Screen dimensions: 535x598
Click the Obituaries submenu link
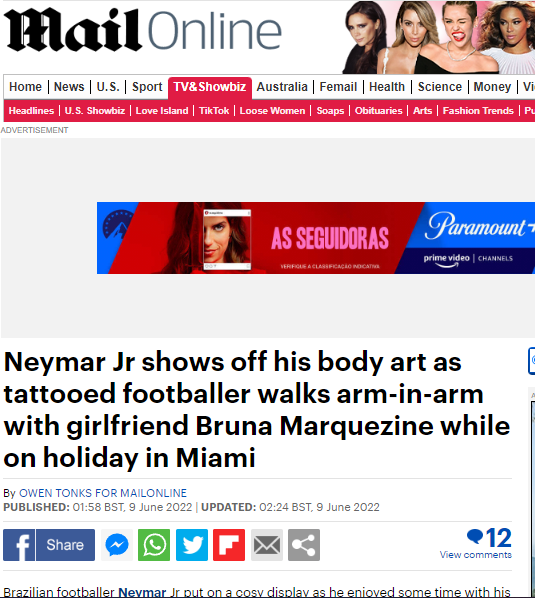[x=379, y=111]
